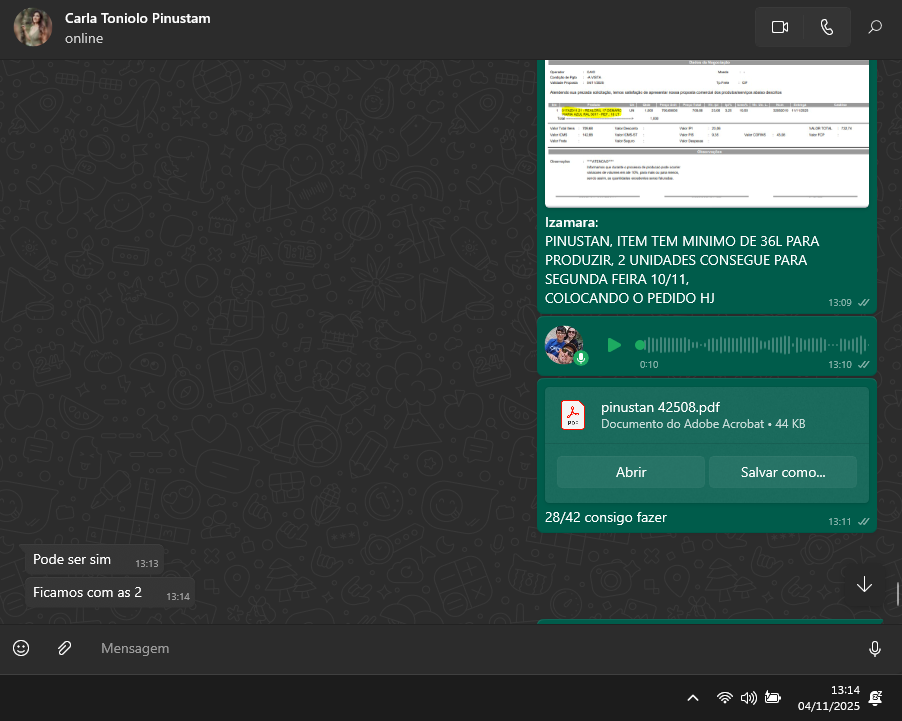Click the PDF file icon for pinustan 42508

click(x=573, y=415)
